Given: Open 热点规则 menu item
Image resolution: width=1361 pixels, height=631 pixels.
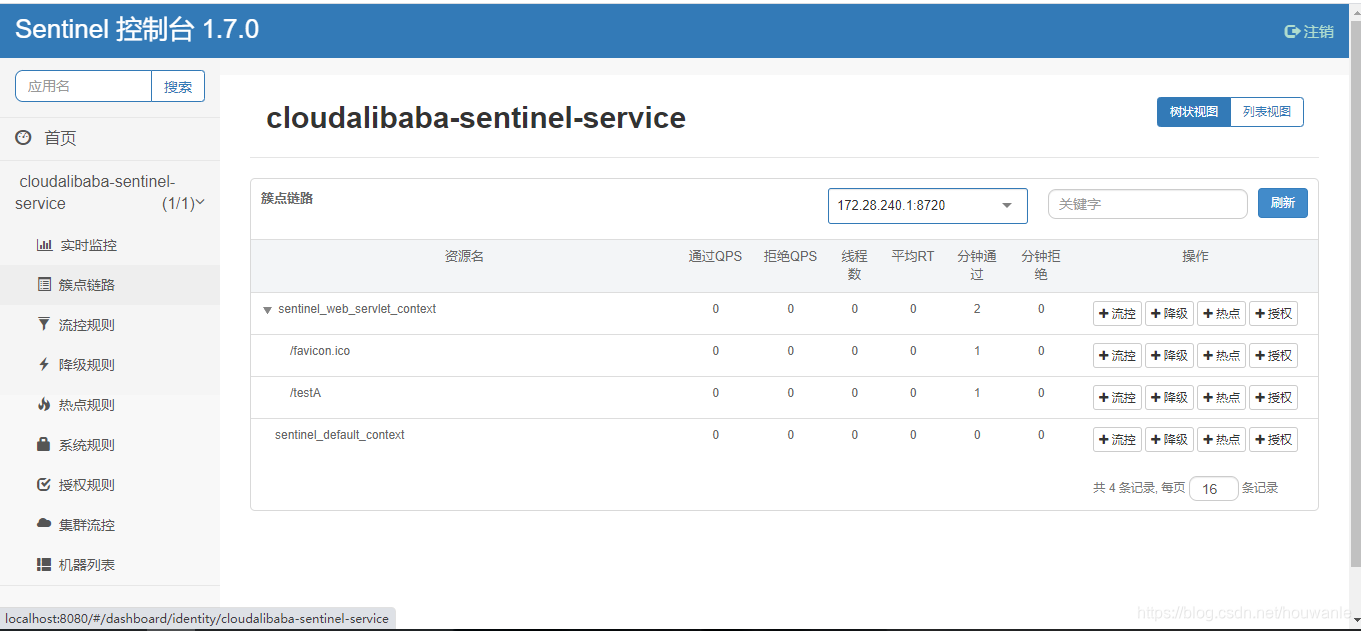Looking at the screenshot, I should pyautogui.click(x=110, y=405).
